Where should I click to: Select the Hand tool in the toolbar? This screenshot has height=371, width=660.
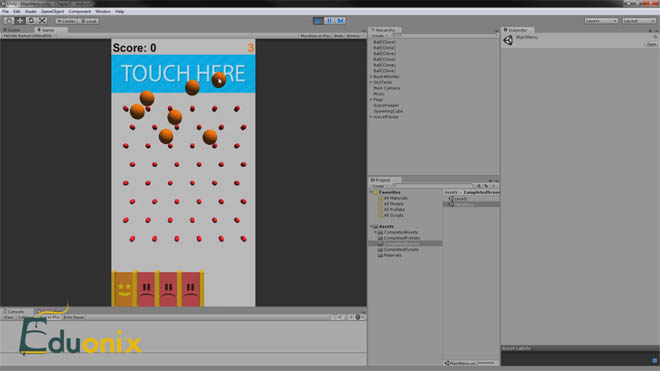click(9, 21)
